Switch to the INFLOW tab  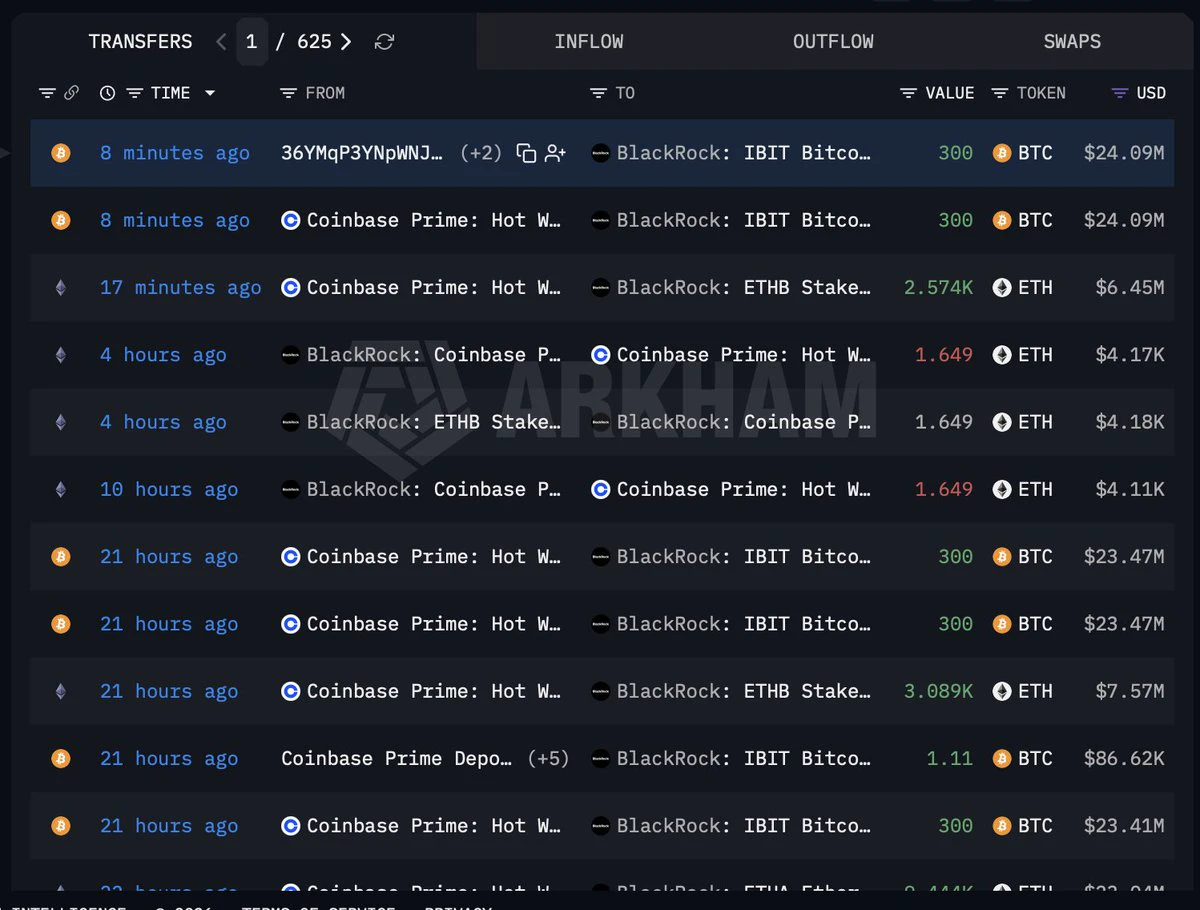[x=589, y=42]
